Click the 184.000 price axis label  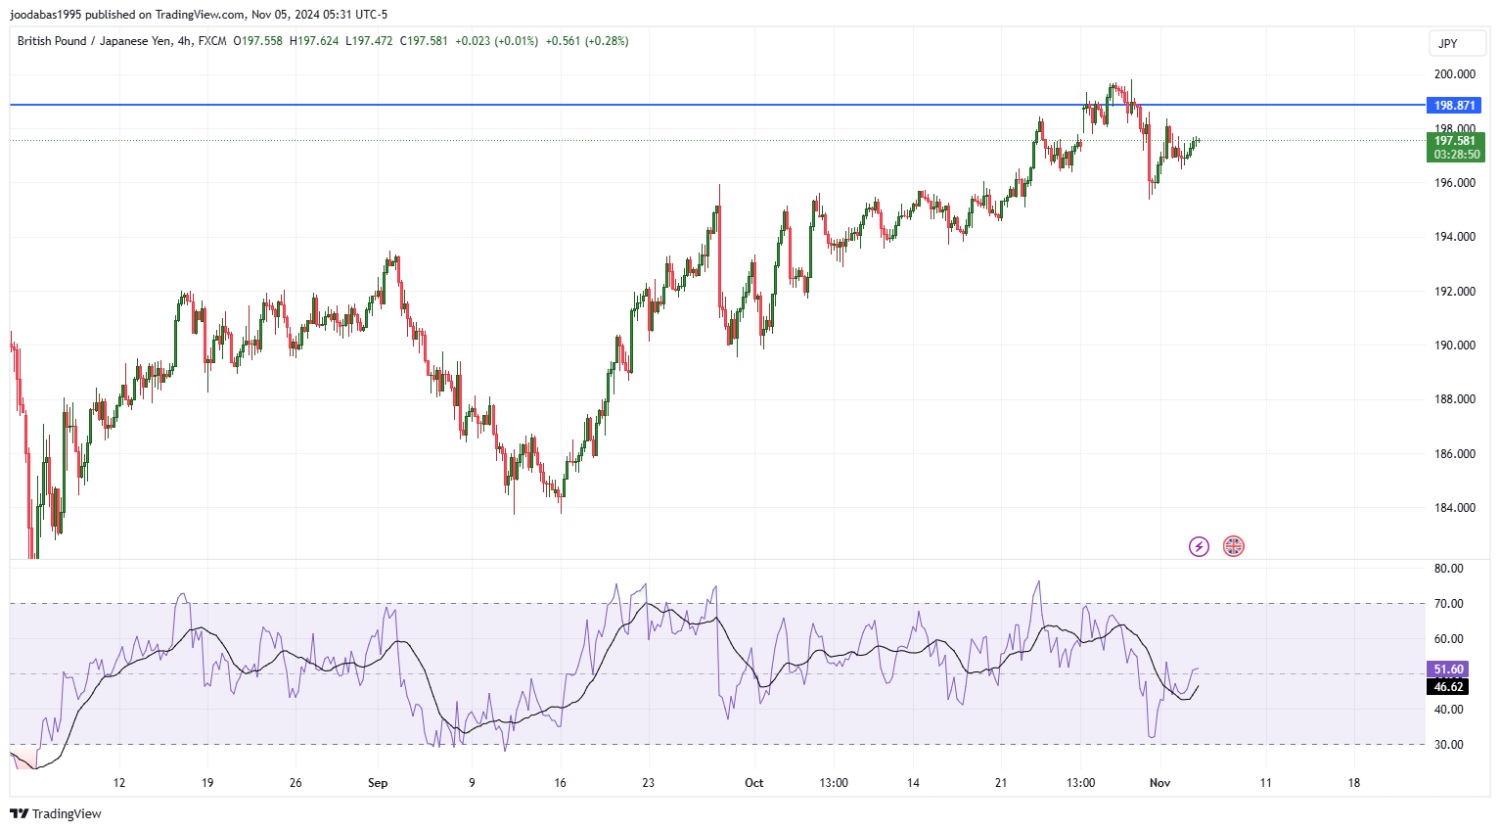(x=1454, y=508)
